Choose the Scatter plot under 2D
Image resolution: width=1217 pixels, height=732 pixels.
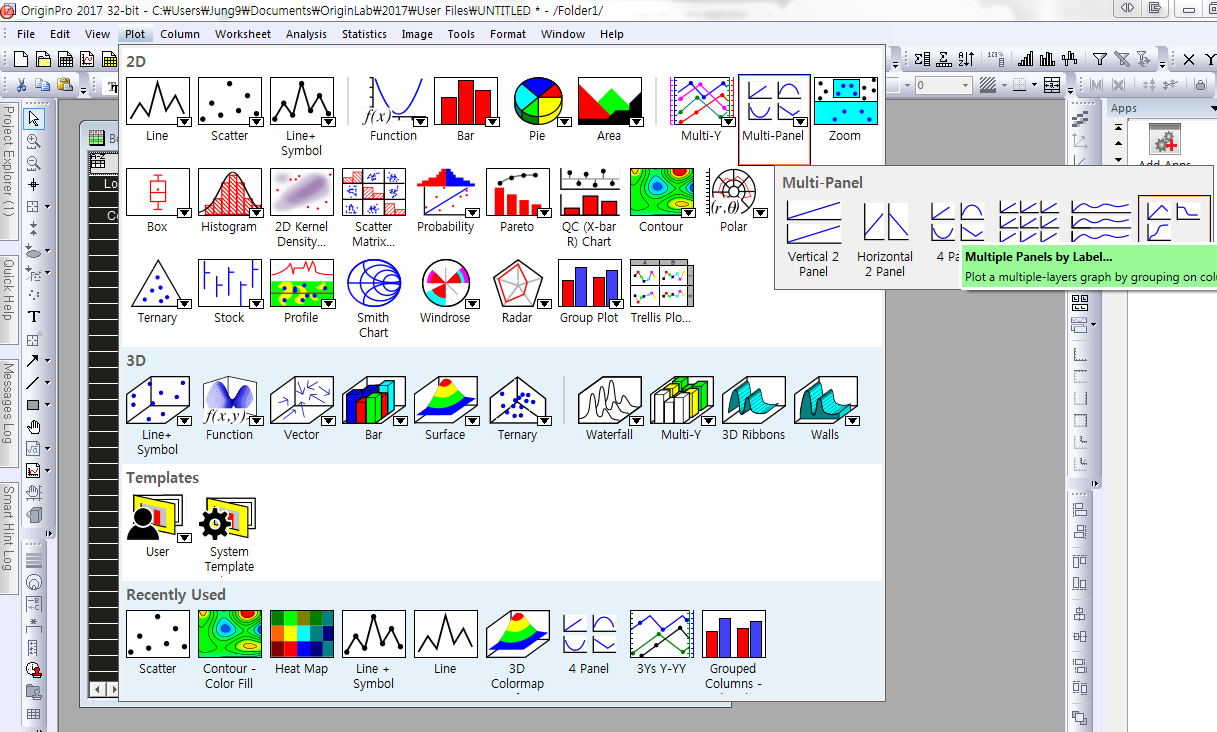point(229,101)
